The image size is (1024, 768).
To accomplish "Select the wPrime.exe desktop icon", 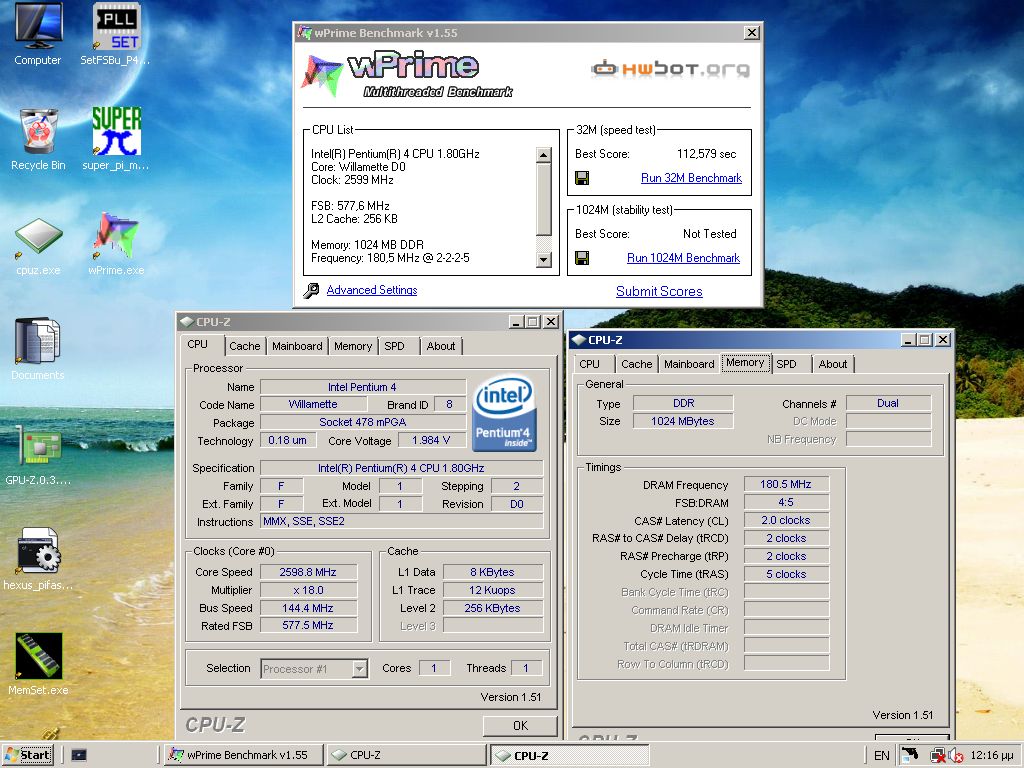I will point(116,244).
